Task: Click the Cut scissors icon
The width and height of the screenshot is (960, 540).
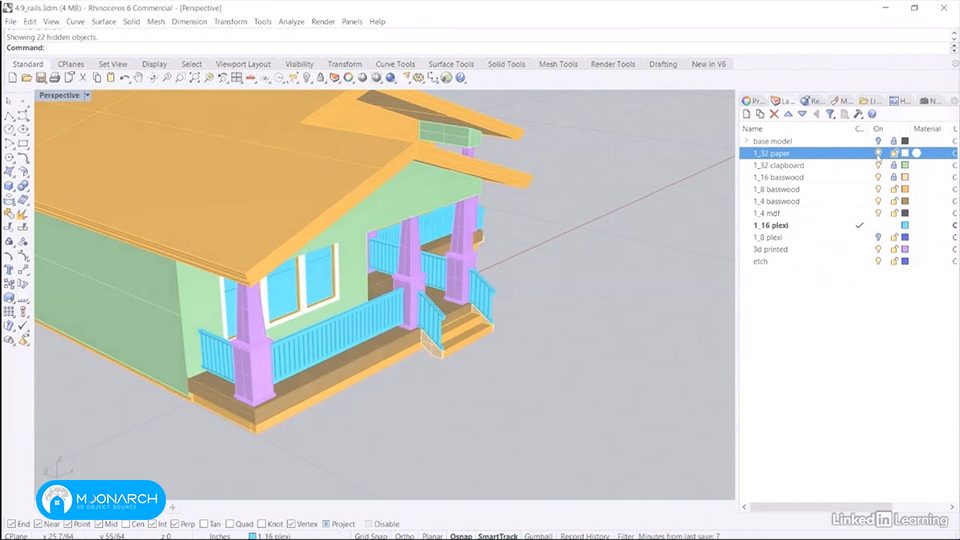Action: pyautogui.click(x=83, y=78)
